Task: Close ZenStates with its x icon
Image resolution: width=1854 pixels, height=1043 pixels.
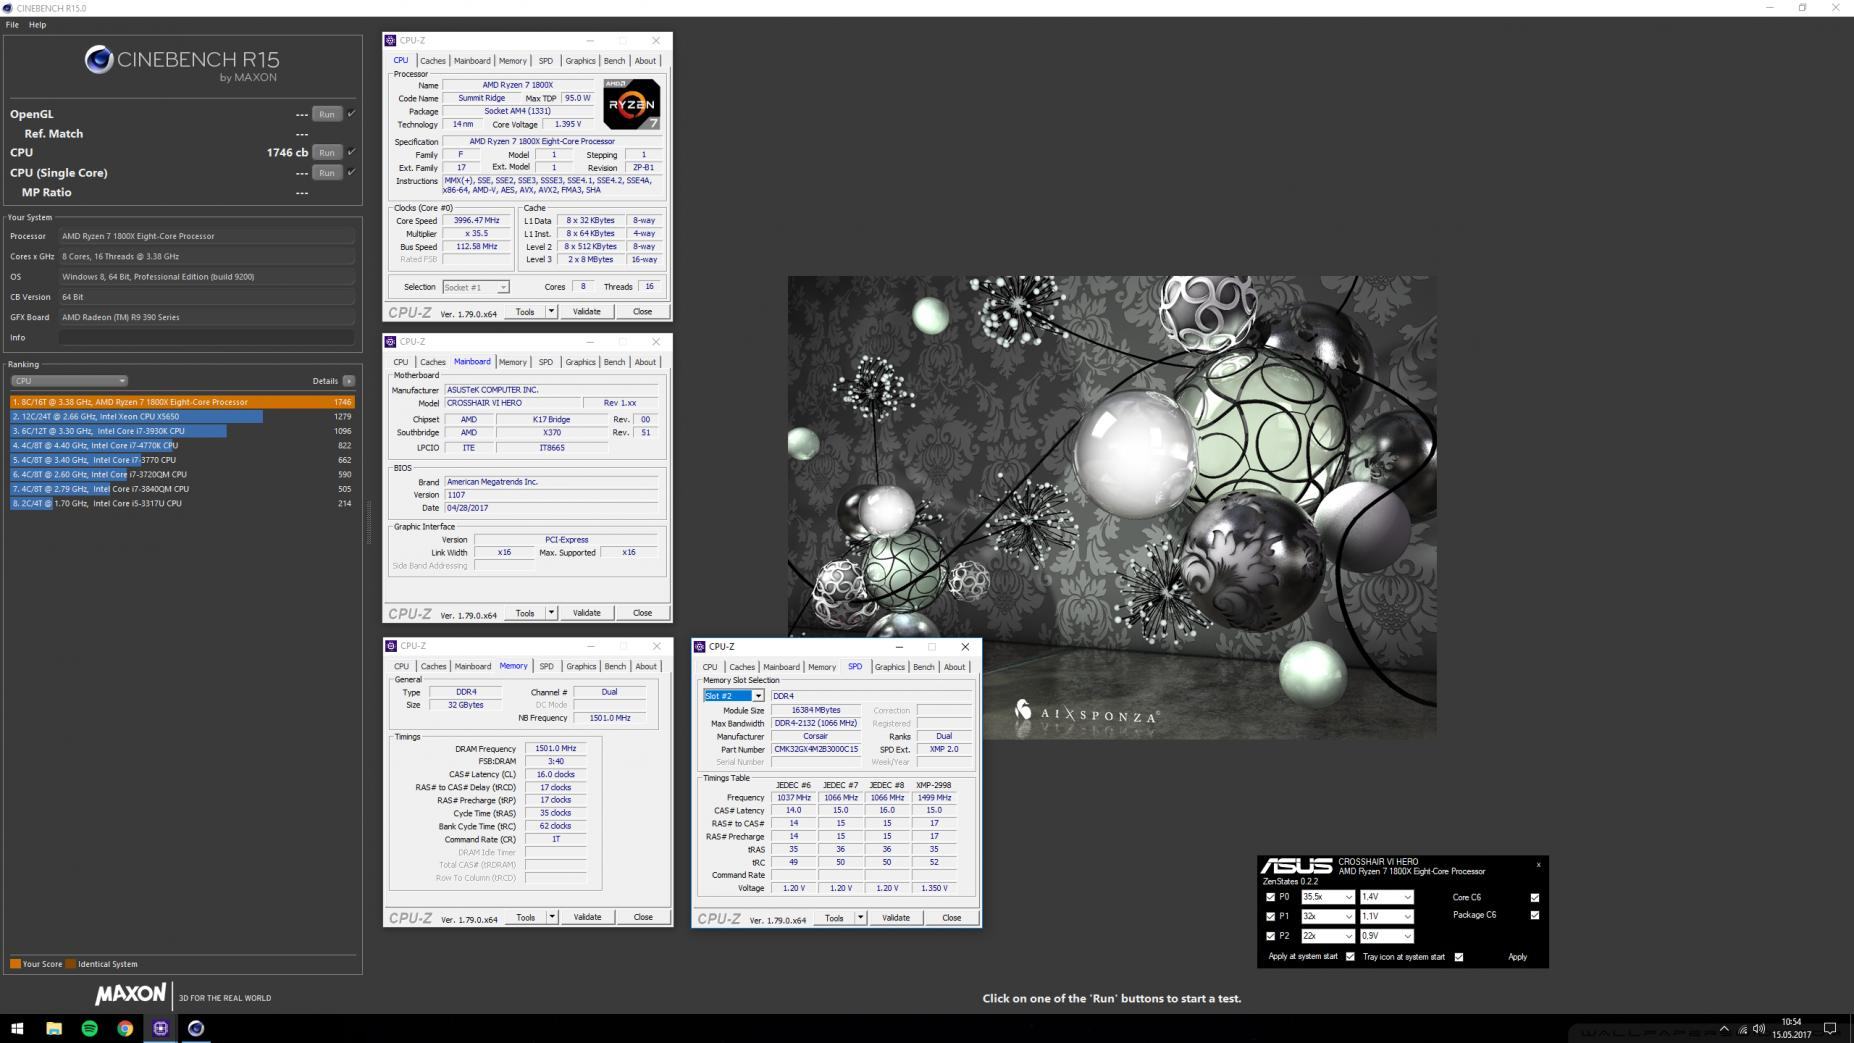Action: click(x=1538, y=865)
